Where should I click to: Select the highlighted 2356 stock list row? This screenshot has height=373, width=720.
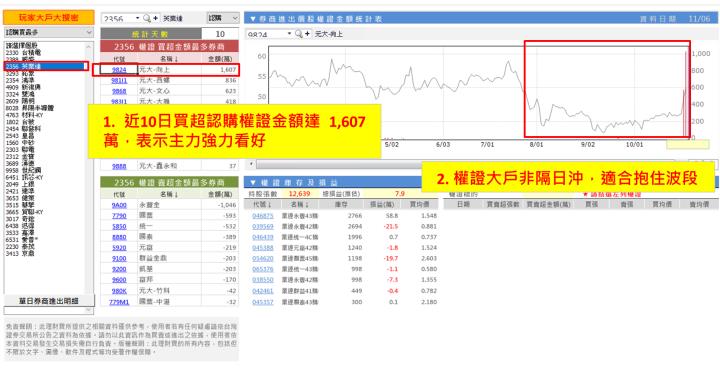point(45,67)
